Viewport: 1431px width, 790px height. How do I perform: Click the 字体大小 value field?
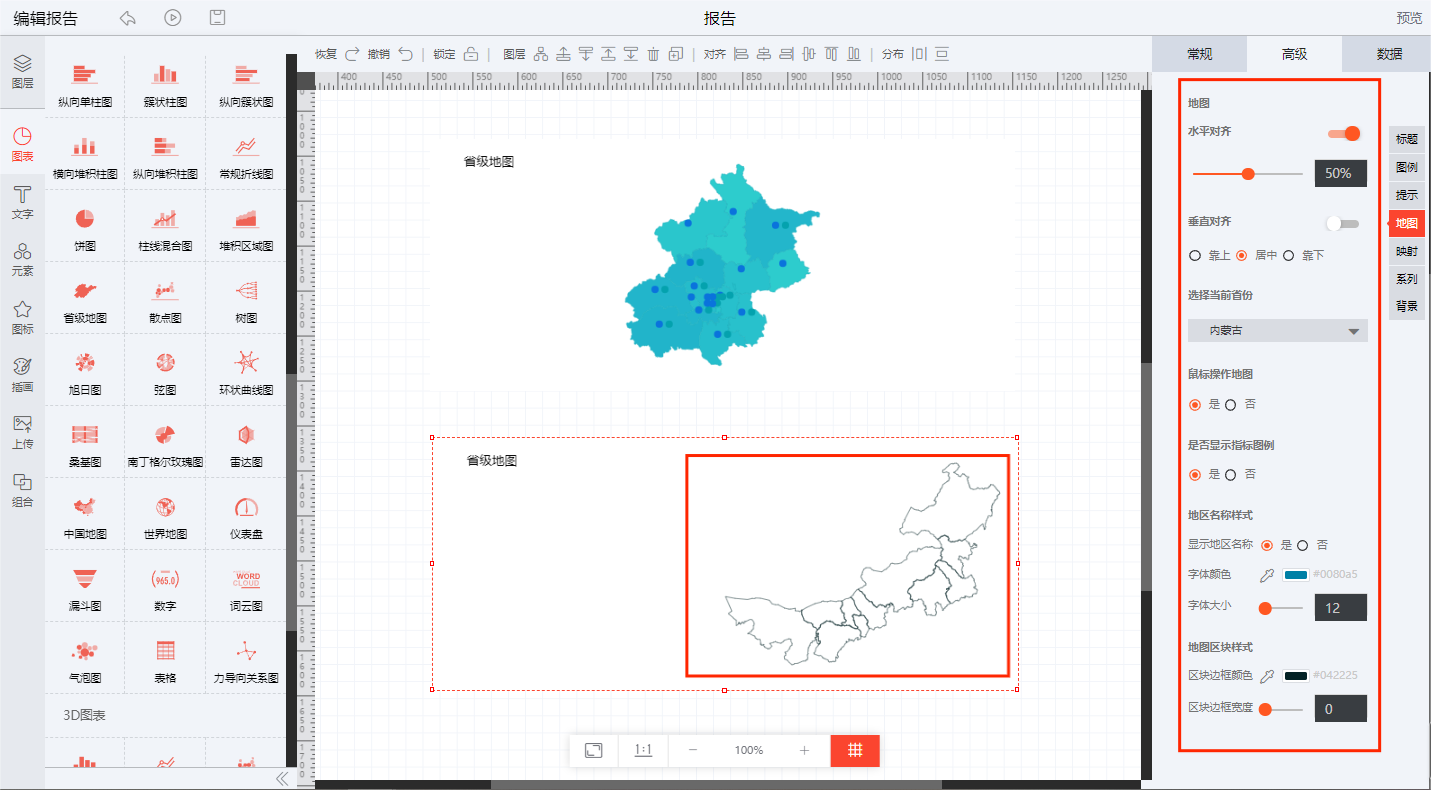[1340, 607]
